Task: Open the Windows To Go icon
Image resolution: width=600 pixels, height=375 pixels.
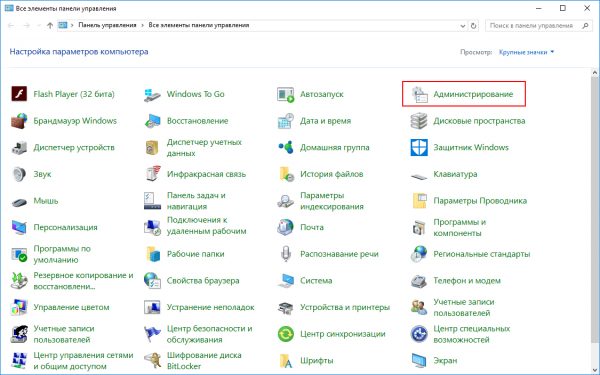Action: coord(152,94)
